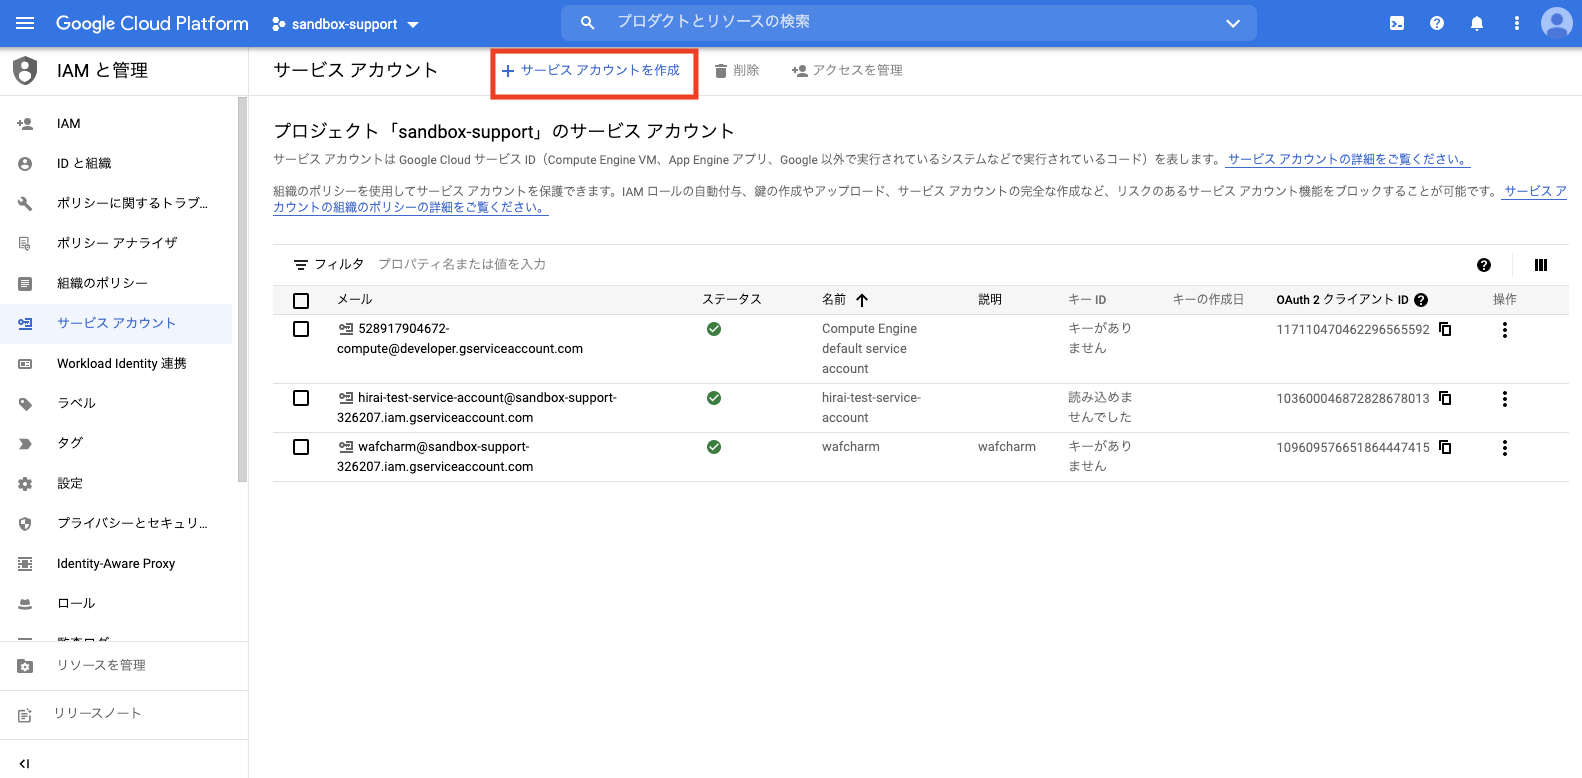
Task: Expand the search bar dropdown arrow
Action: [x=1233, y=23]
